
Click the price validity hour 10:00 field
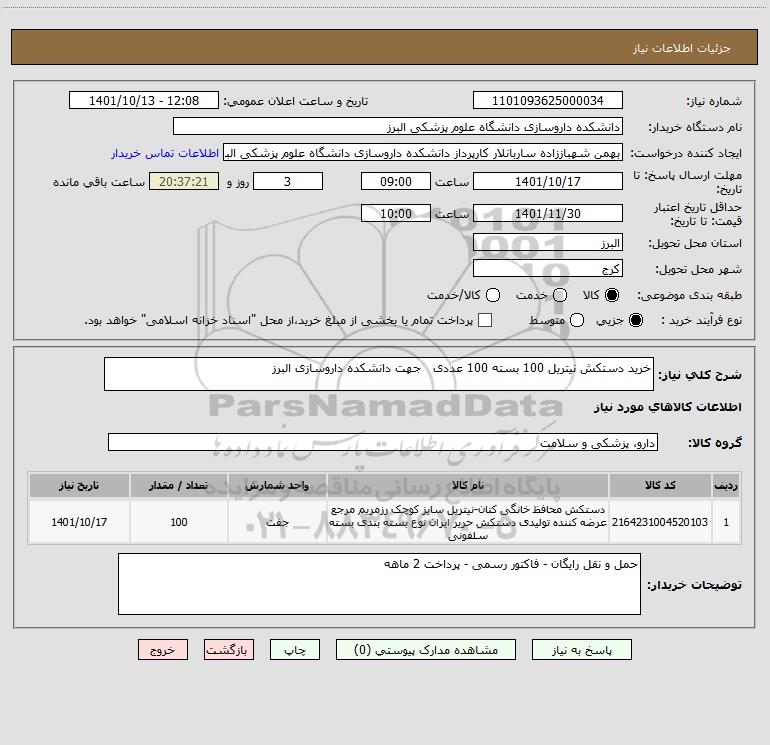click(x=396, y=213)
